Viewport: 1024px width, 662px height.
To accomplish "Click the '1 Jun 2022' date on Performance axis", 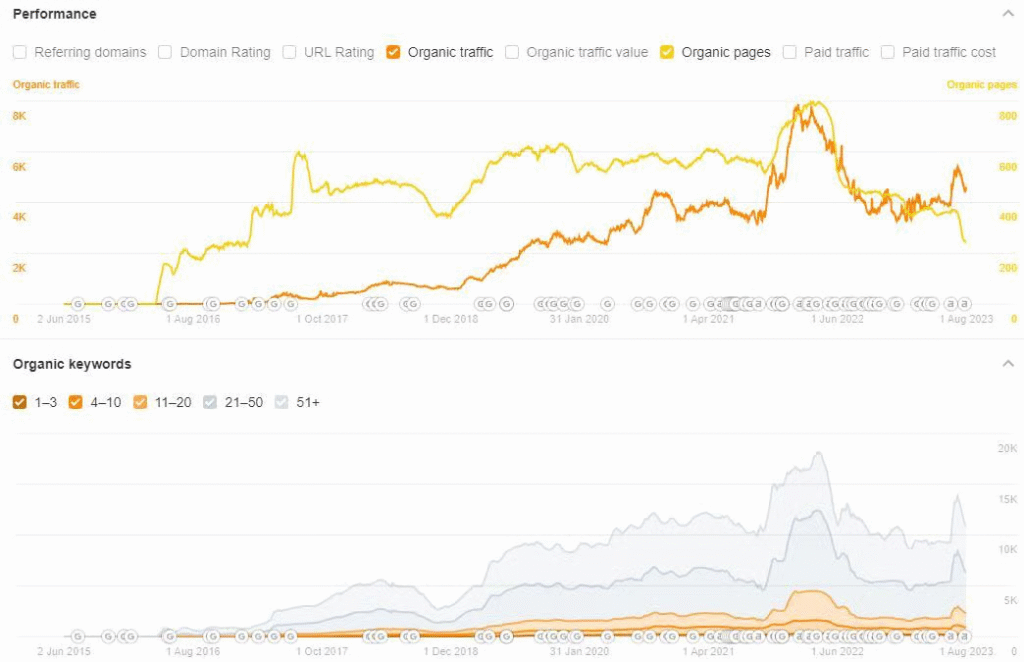I will coord(836,319).
